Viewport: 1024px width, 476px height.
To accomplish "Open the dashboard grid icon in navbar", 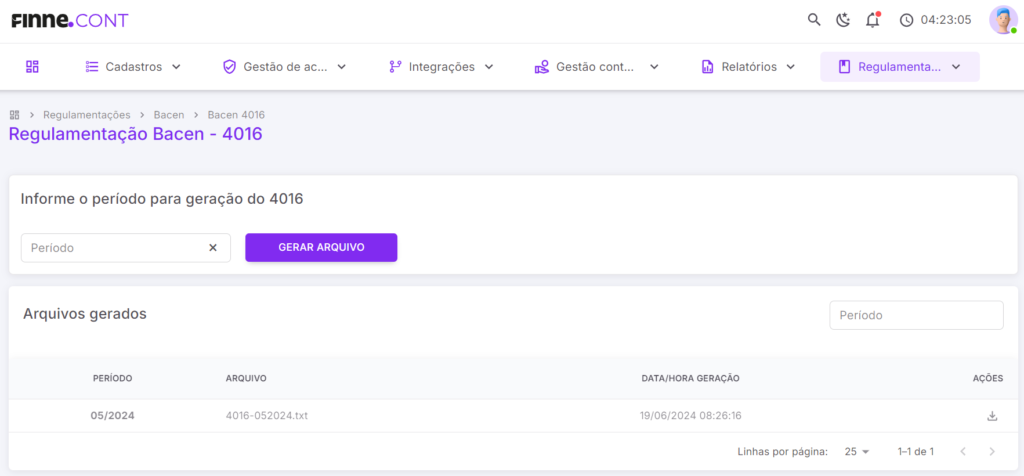I will [32, 67].
